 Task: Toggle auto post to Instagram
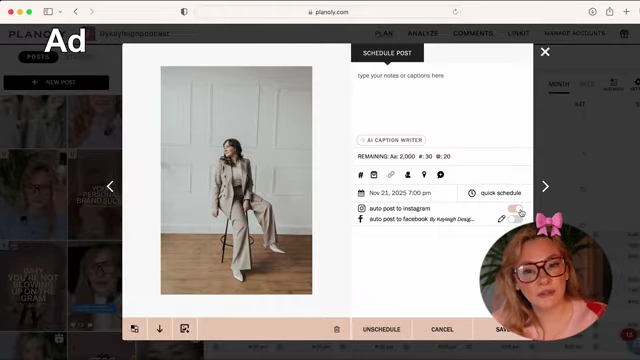click(515, 209)
